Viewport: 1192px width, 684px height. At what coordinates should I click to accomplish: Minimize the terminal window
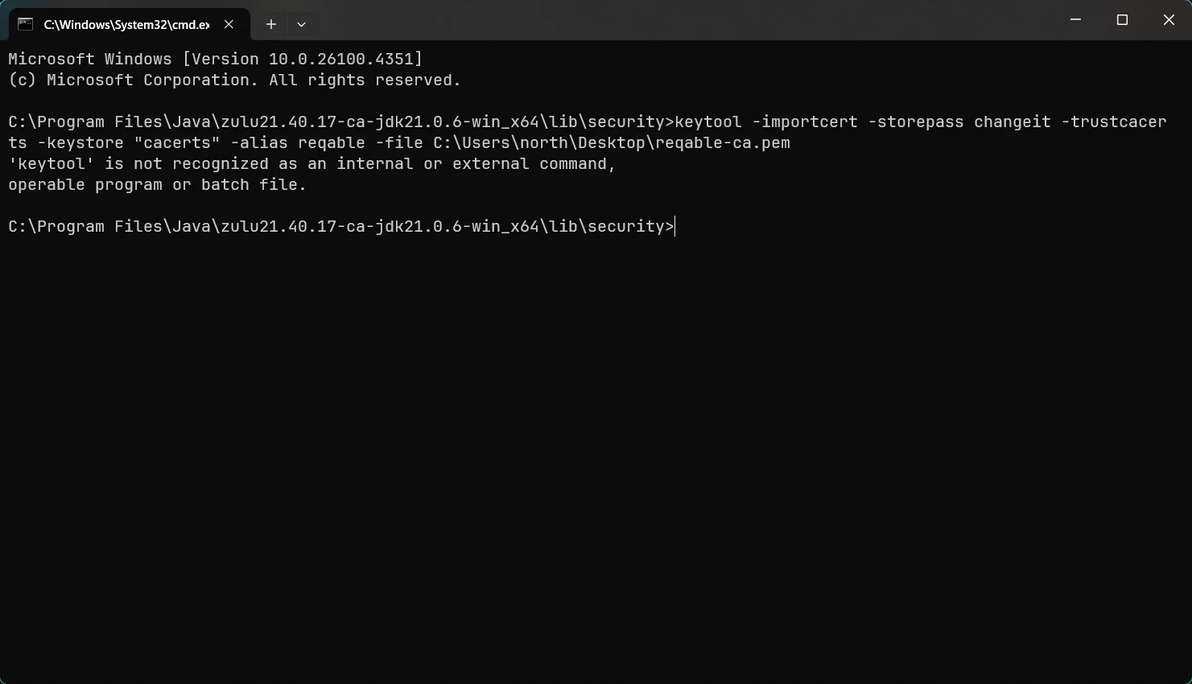pyautogui.click(x=1076, y=20)
